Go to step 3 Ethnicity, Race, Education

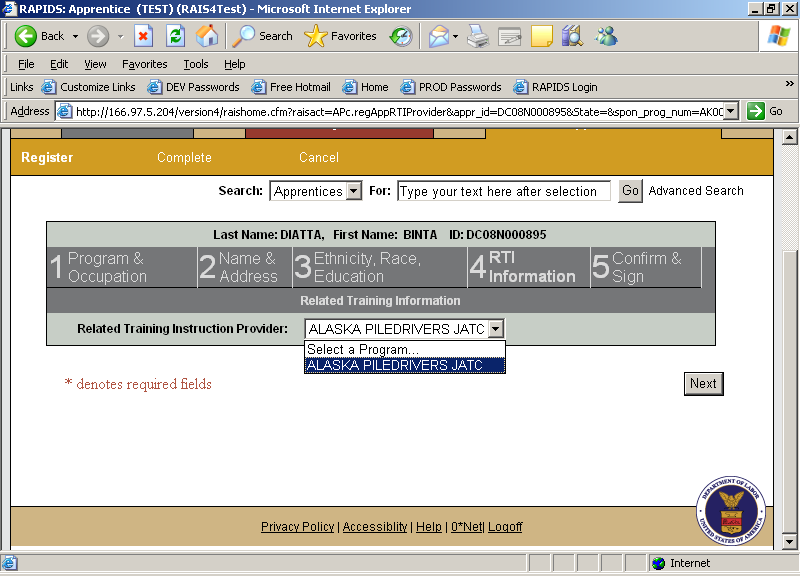coord(380,267)
